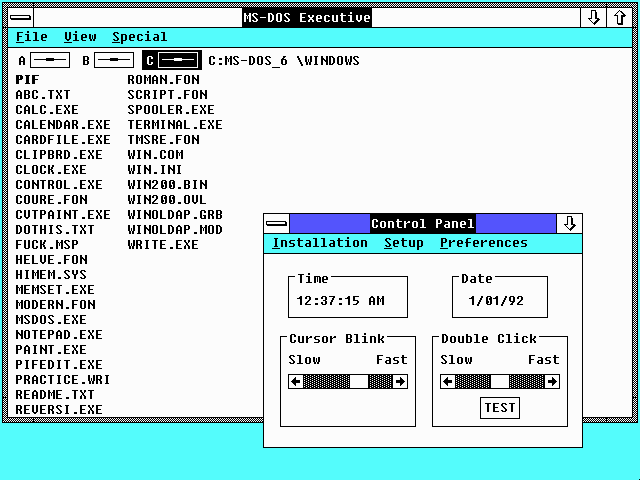
Task: Select WIN200.OVL in the file list
Action: (x=167, y=200)
